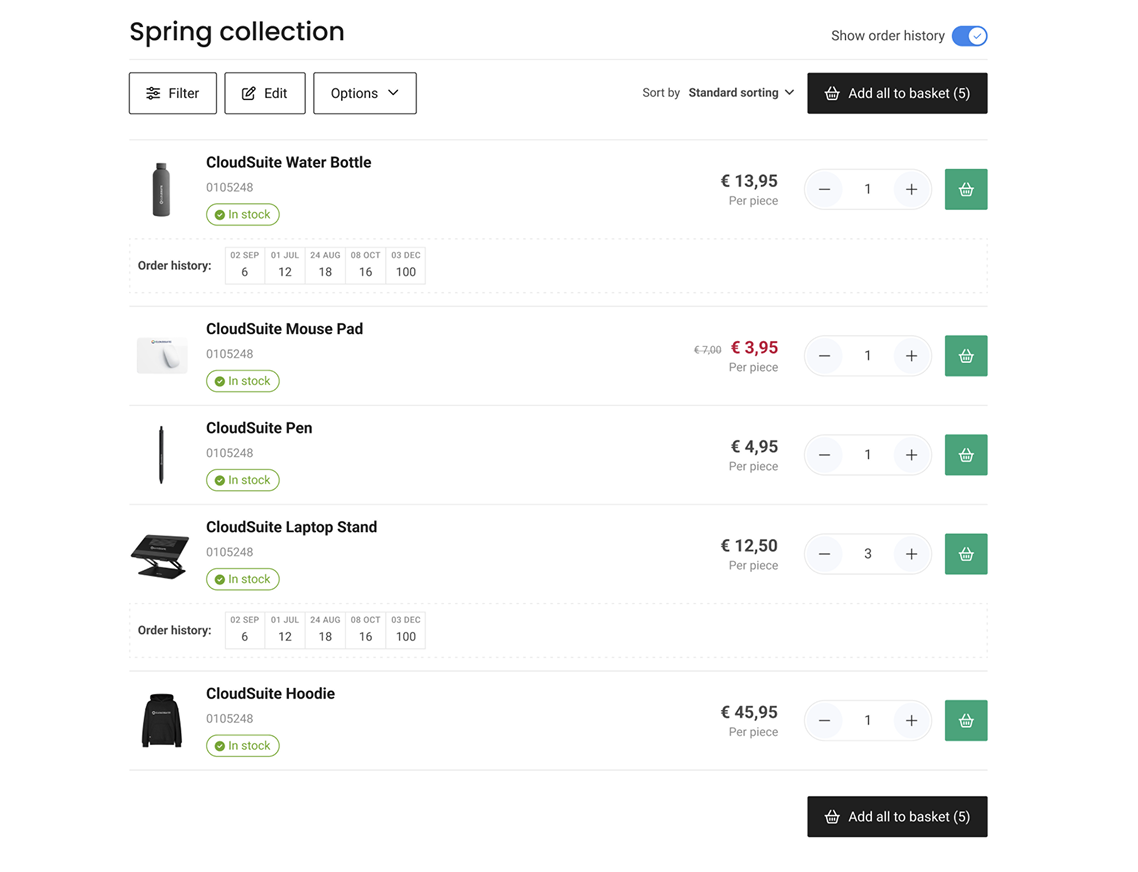This screenshot has height=872, width=1138.
Task: Toggle the Show order history switch
Action: 968,36
